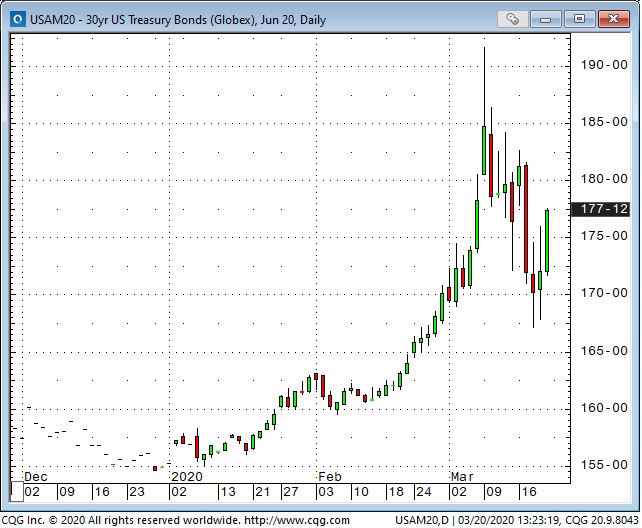Click the Dec month label on time axis
Image resolution: width=642 pixels, height=528 pixels.
point(36,477)
